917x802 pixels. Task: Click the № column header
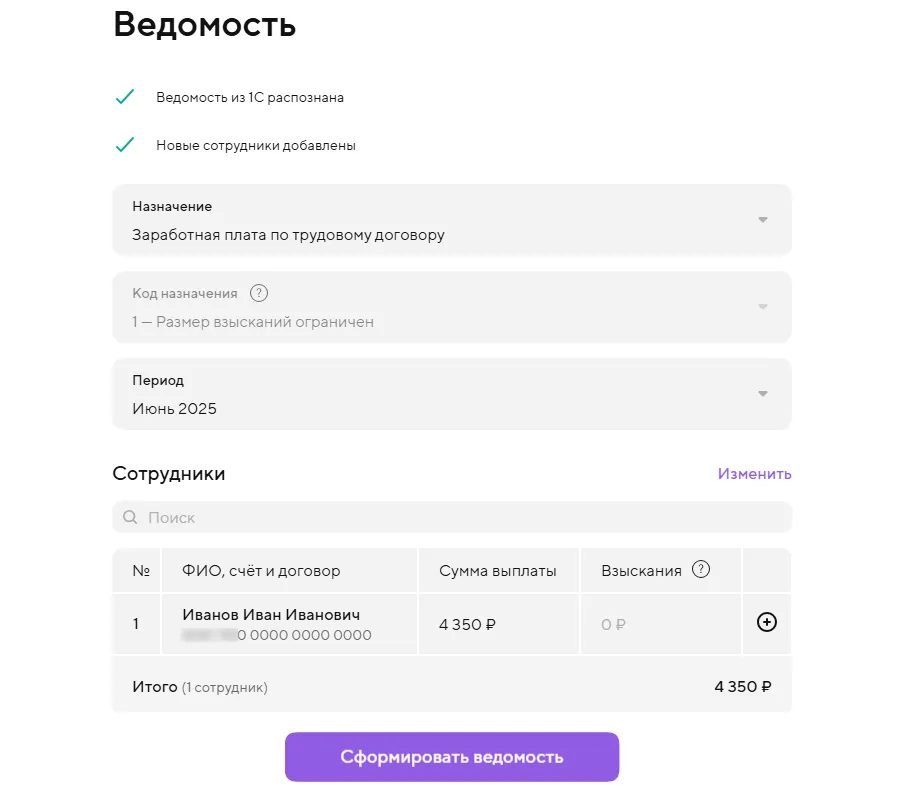click(x=141, y=571)
